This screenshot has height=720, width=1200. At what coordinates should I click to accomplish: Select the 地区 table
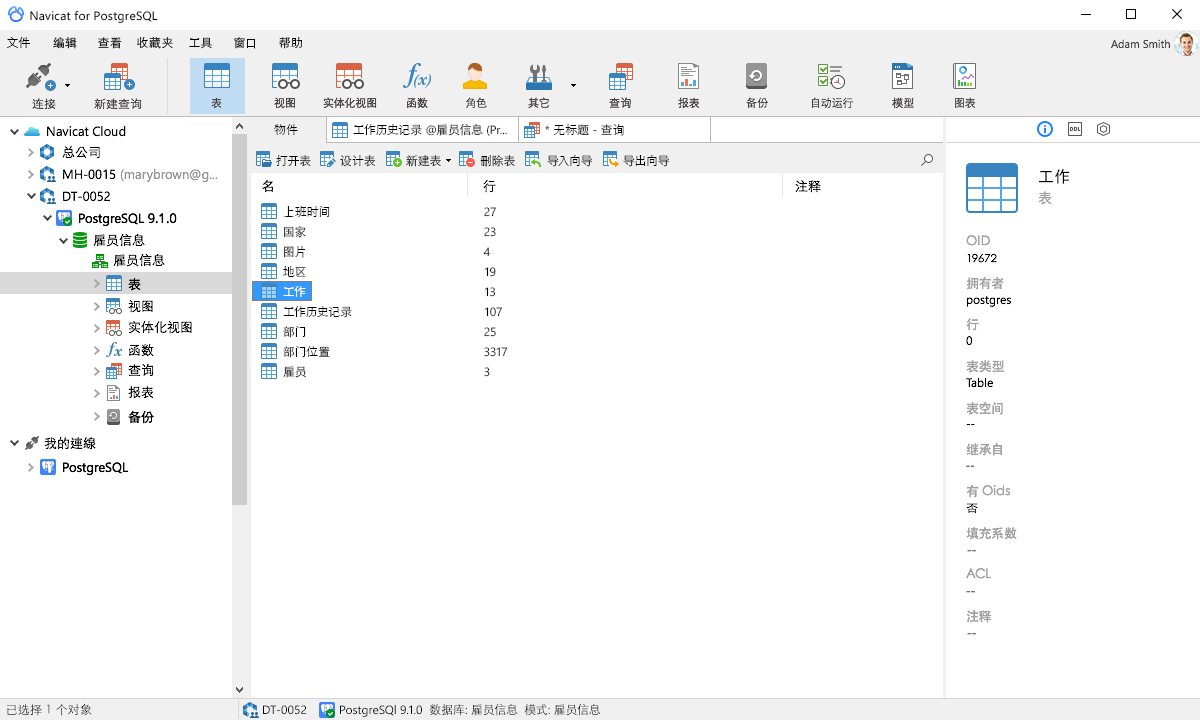click(x=283, y=272)
